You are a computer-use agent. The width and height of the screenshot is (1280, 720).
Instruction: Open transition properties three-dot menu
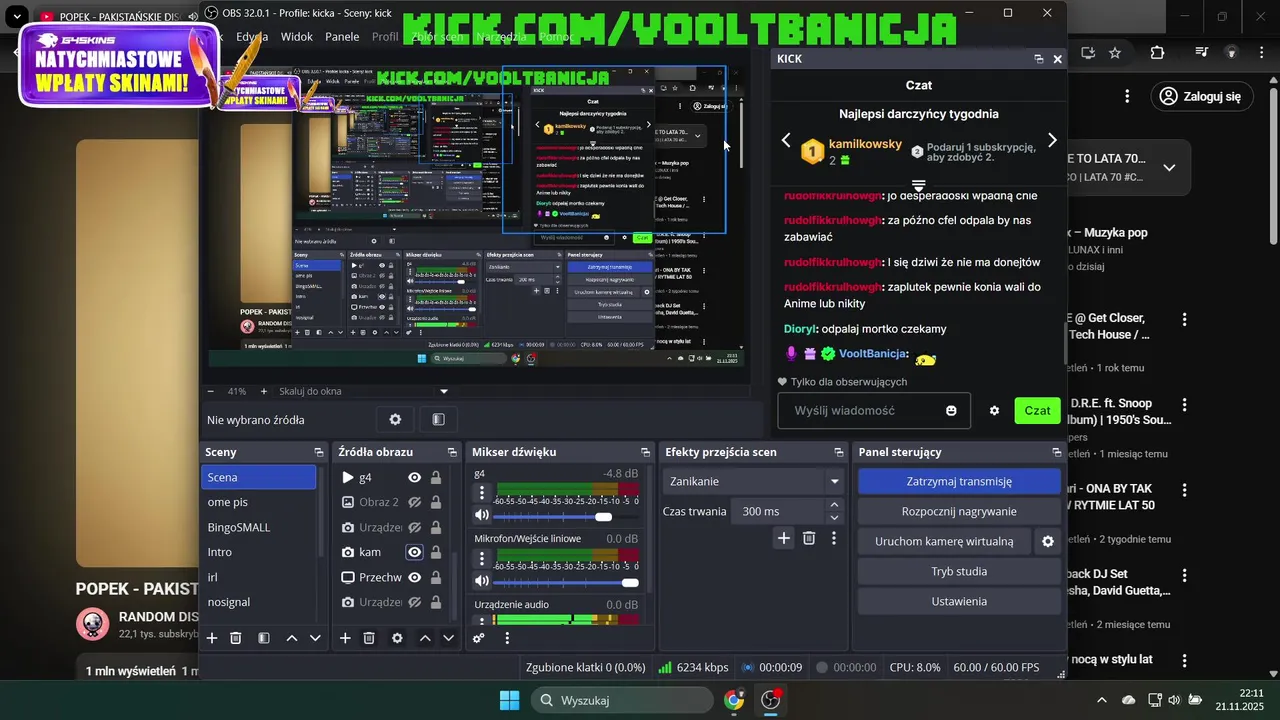click(834, 538)
